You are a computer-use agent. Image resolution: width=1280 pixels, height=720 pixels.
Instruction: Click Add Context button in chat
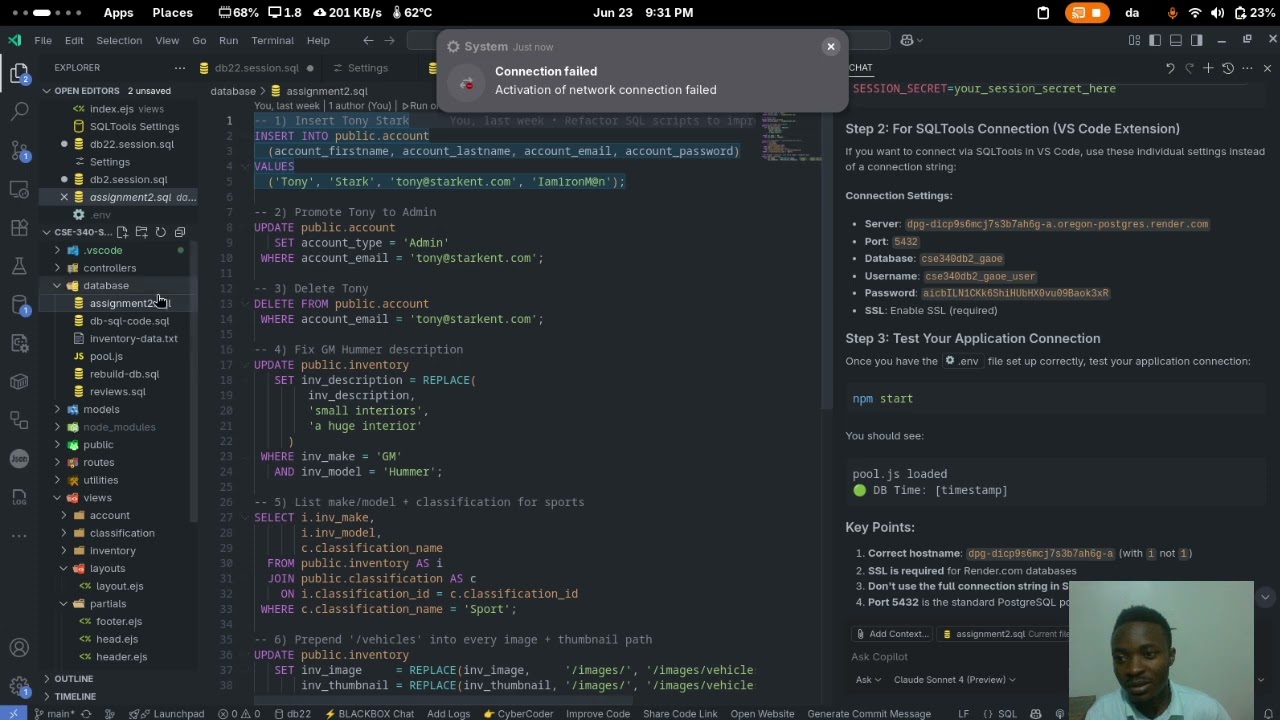click(892, 634)
